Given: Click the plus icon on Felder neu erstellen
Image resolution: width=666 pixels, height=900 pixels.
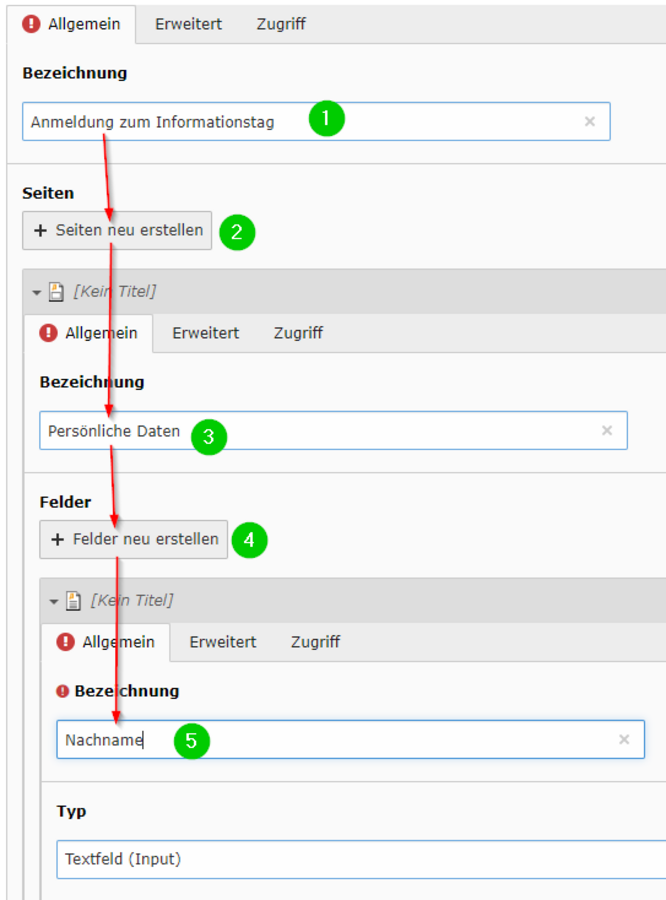Looking at the screenshot, I should (57, 539).
